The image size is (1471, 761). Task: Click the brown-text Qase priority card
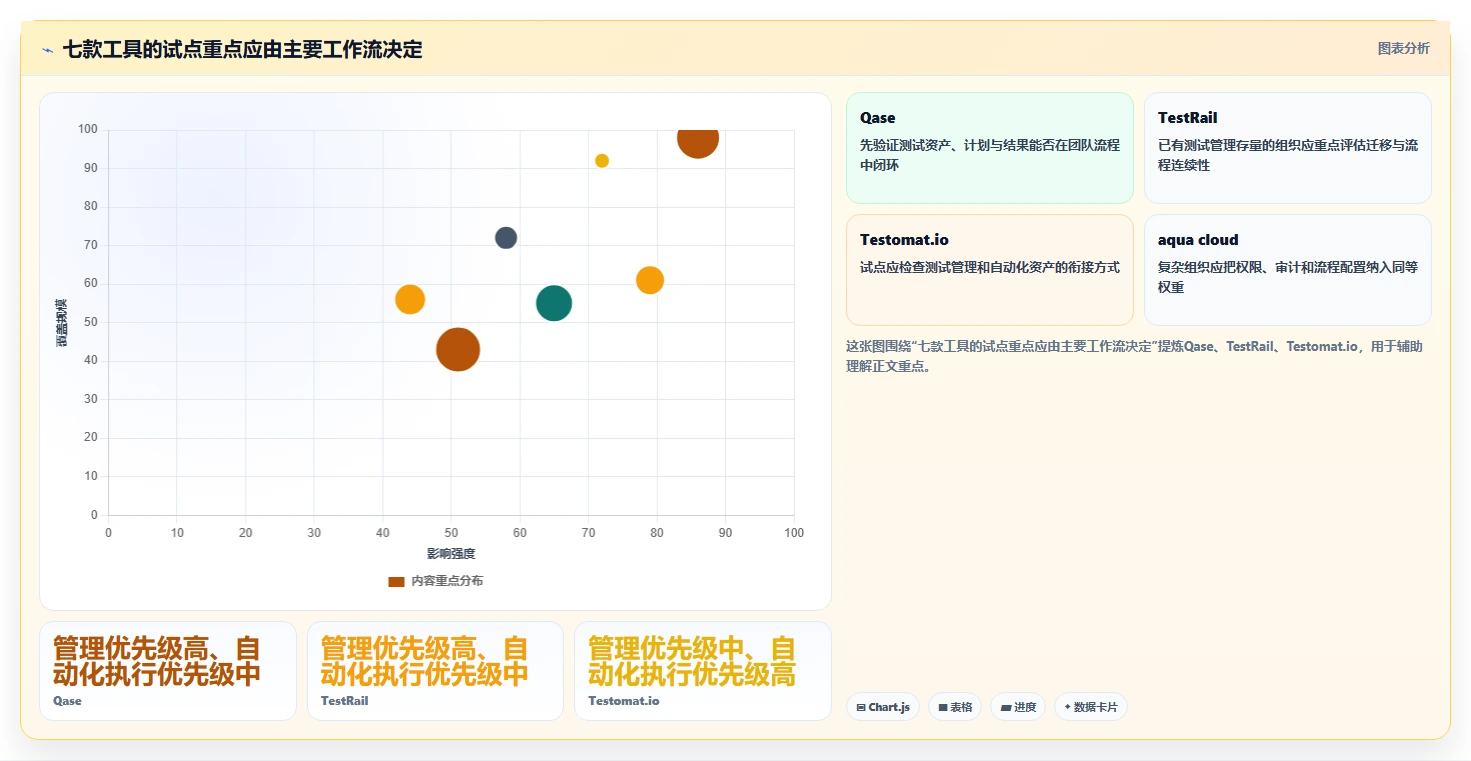(x=168, y=671)
